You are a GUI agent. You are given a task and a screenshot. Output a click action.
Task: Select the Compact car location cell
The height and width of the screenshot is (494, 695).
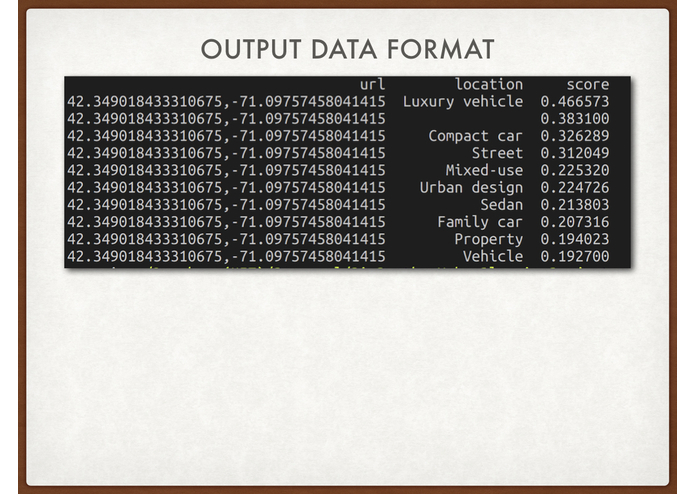point(476,136)
